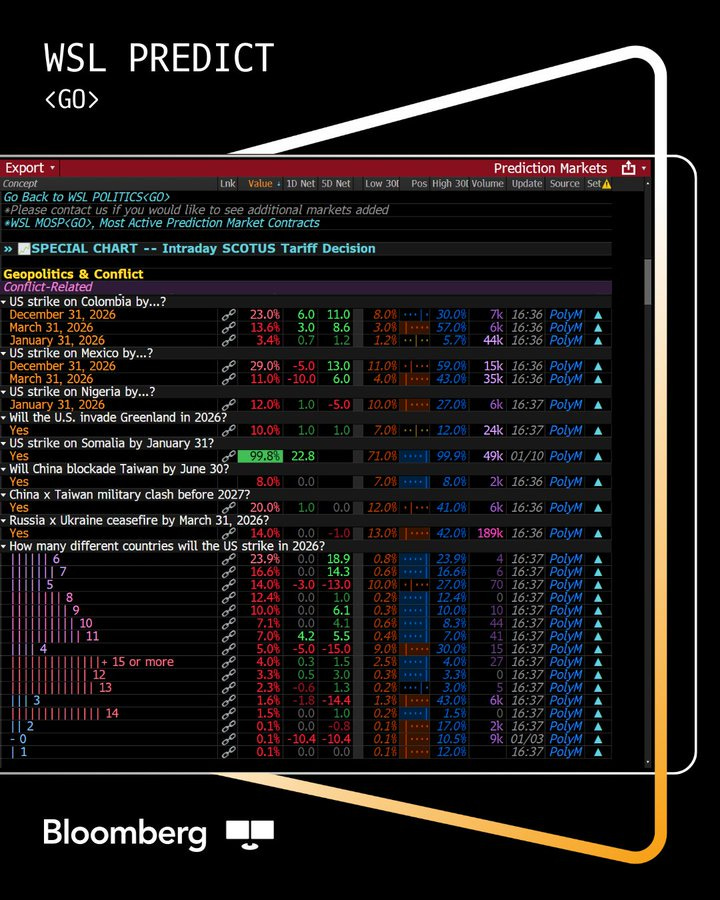Collapse the US strike on Nigeria group
720x900 pixels.
coord(4,392)
